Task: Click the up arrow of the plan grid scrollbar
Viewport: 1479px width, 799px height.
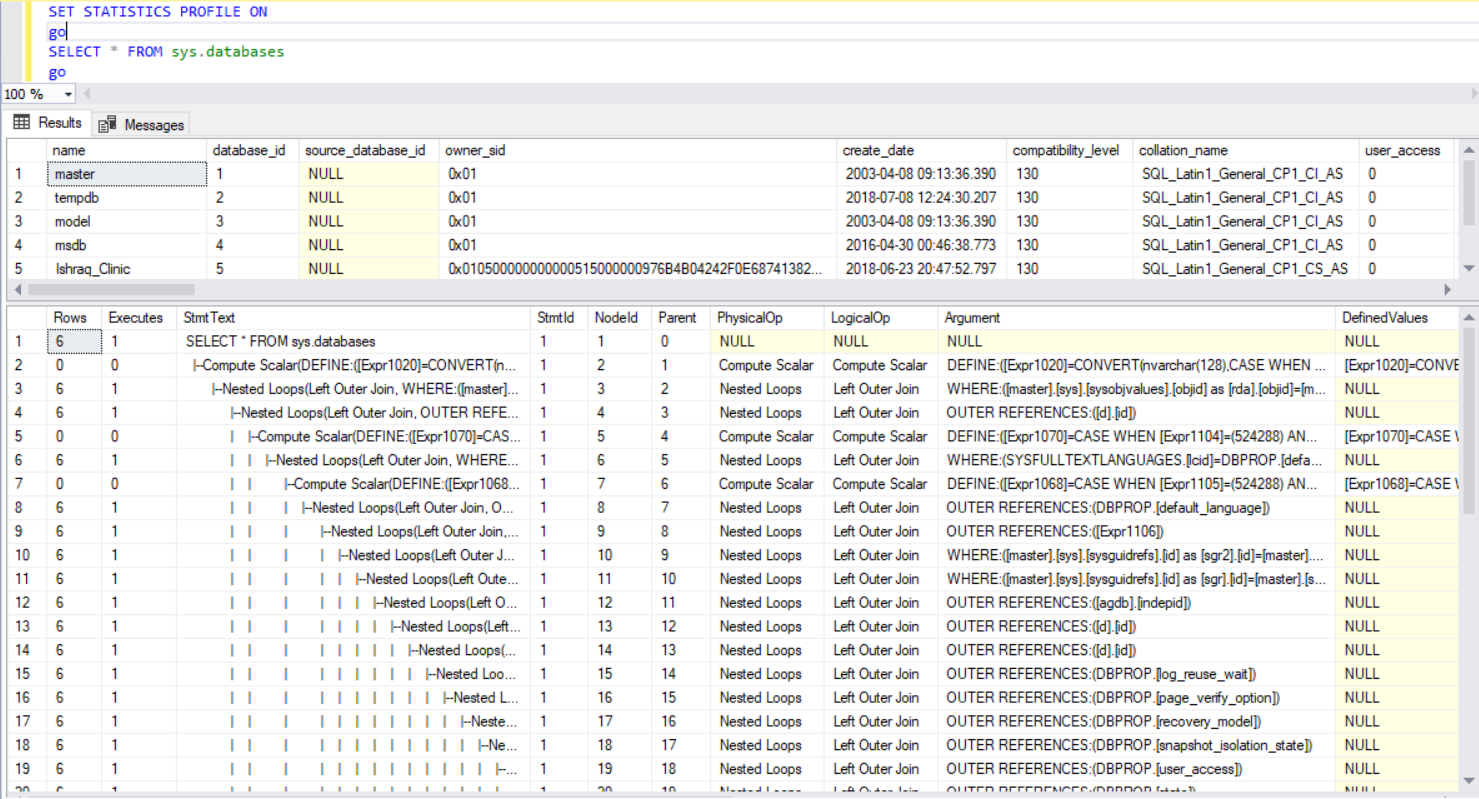Action: (x=1468, y=319)
